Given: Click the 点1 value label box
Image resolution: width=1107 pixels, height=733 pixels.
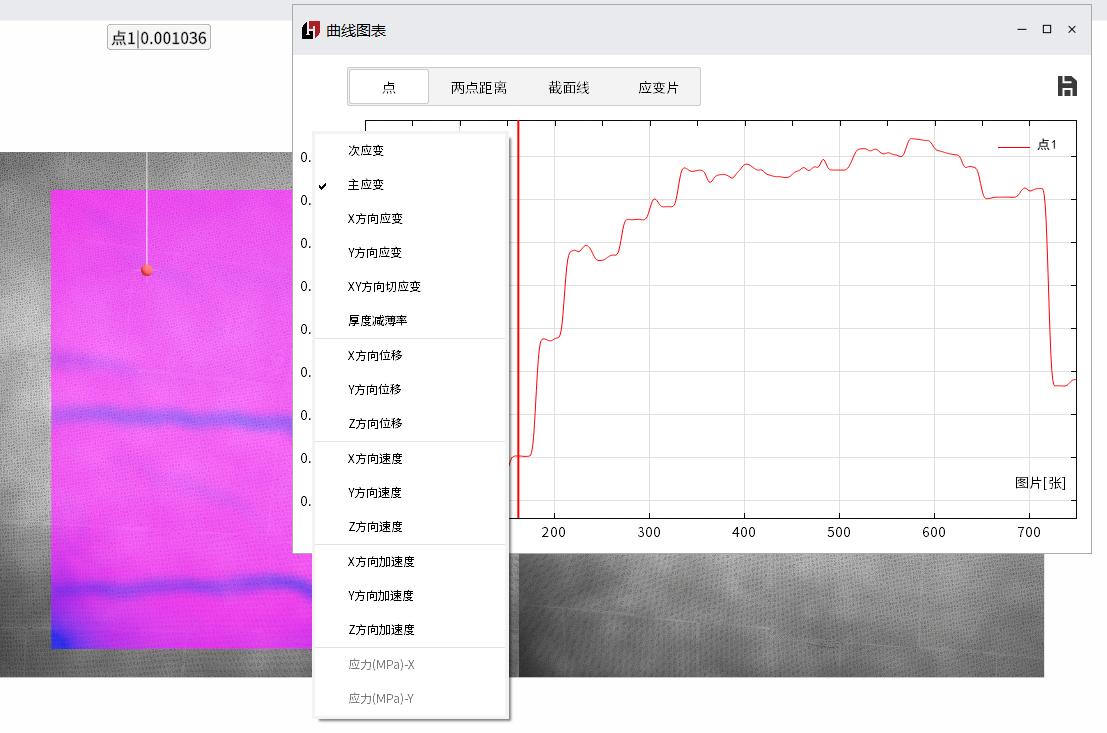Looking at the screenshot, I should click(159, 38).
